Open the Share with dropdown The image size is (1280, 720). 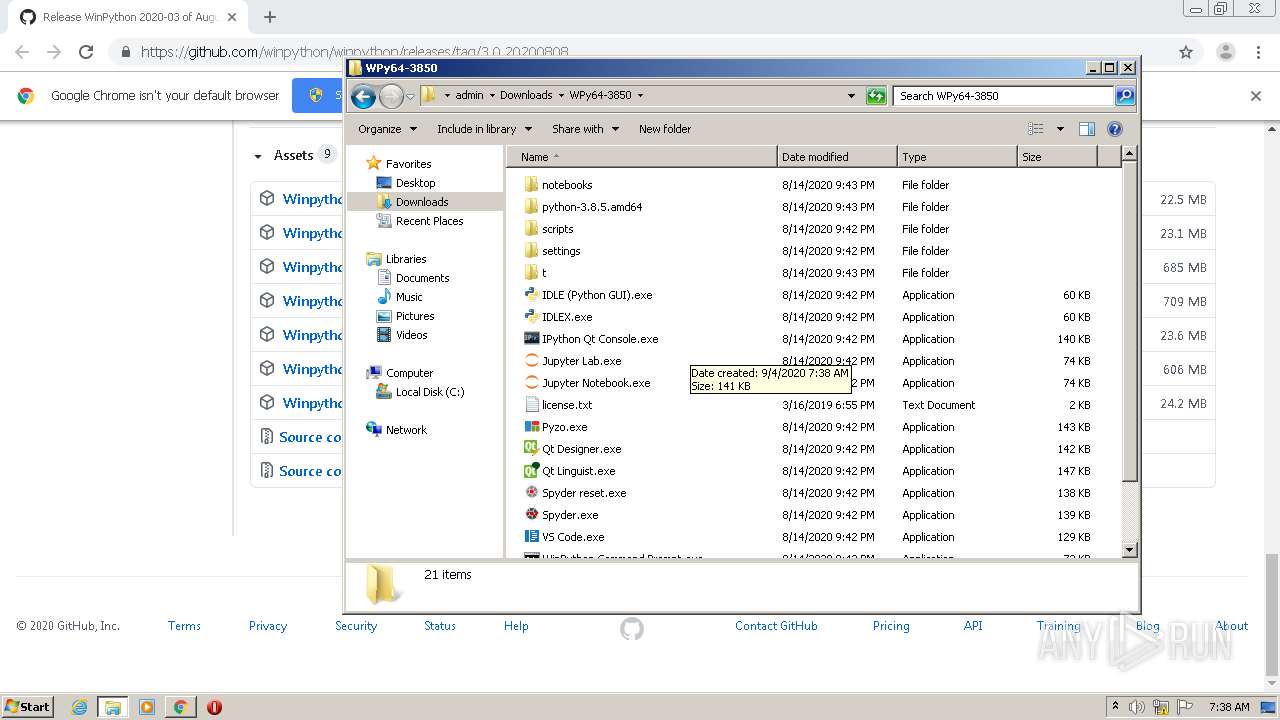click(x=585, y=129)
